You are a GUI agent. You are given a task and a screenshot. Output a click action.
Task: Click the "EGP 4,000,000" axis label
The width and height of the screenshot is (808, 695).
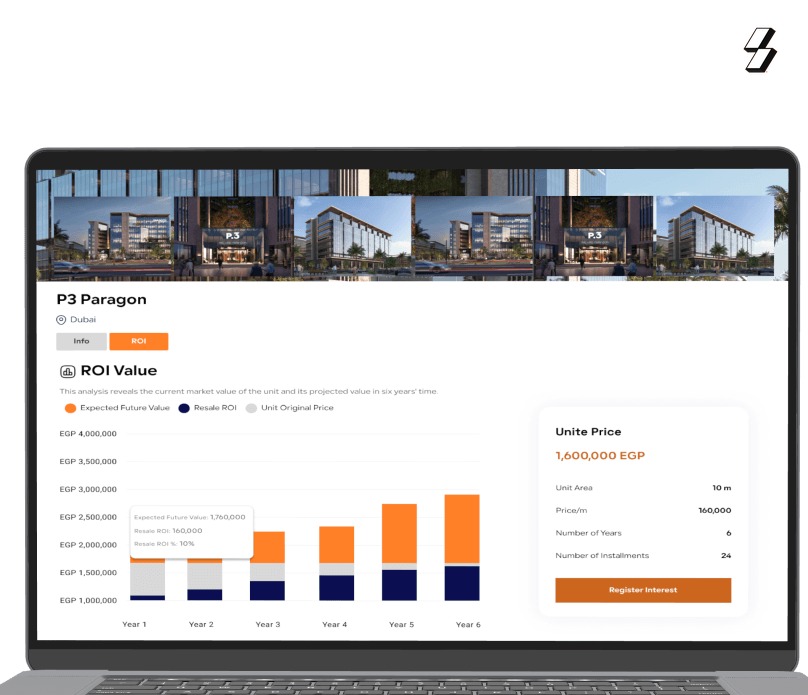[88, 434]
